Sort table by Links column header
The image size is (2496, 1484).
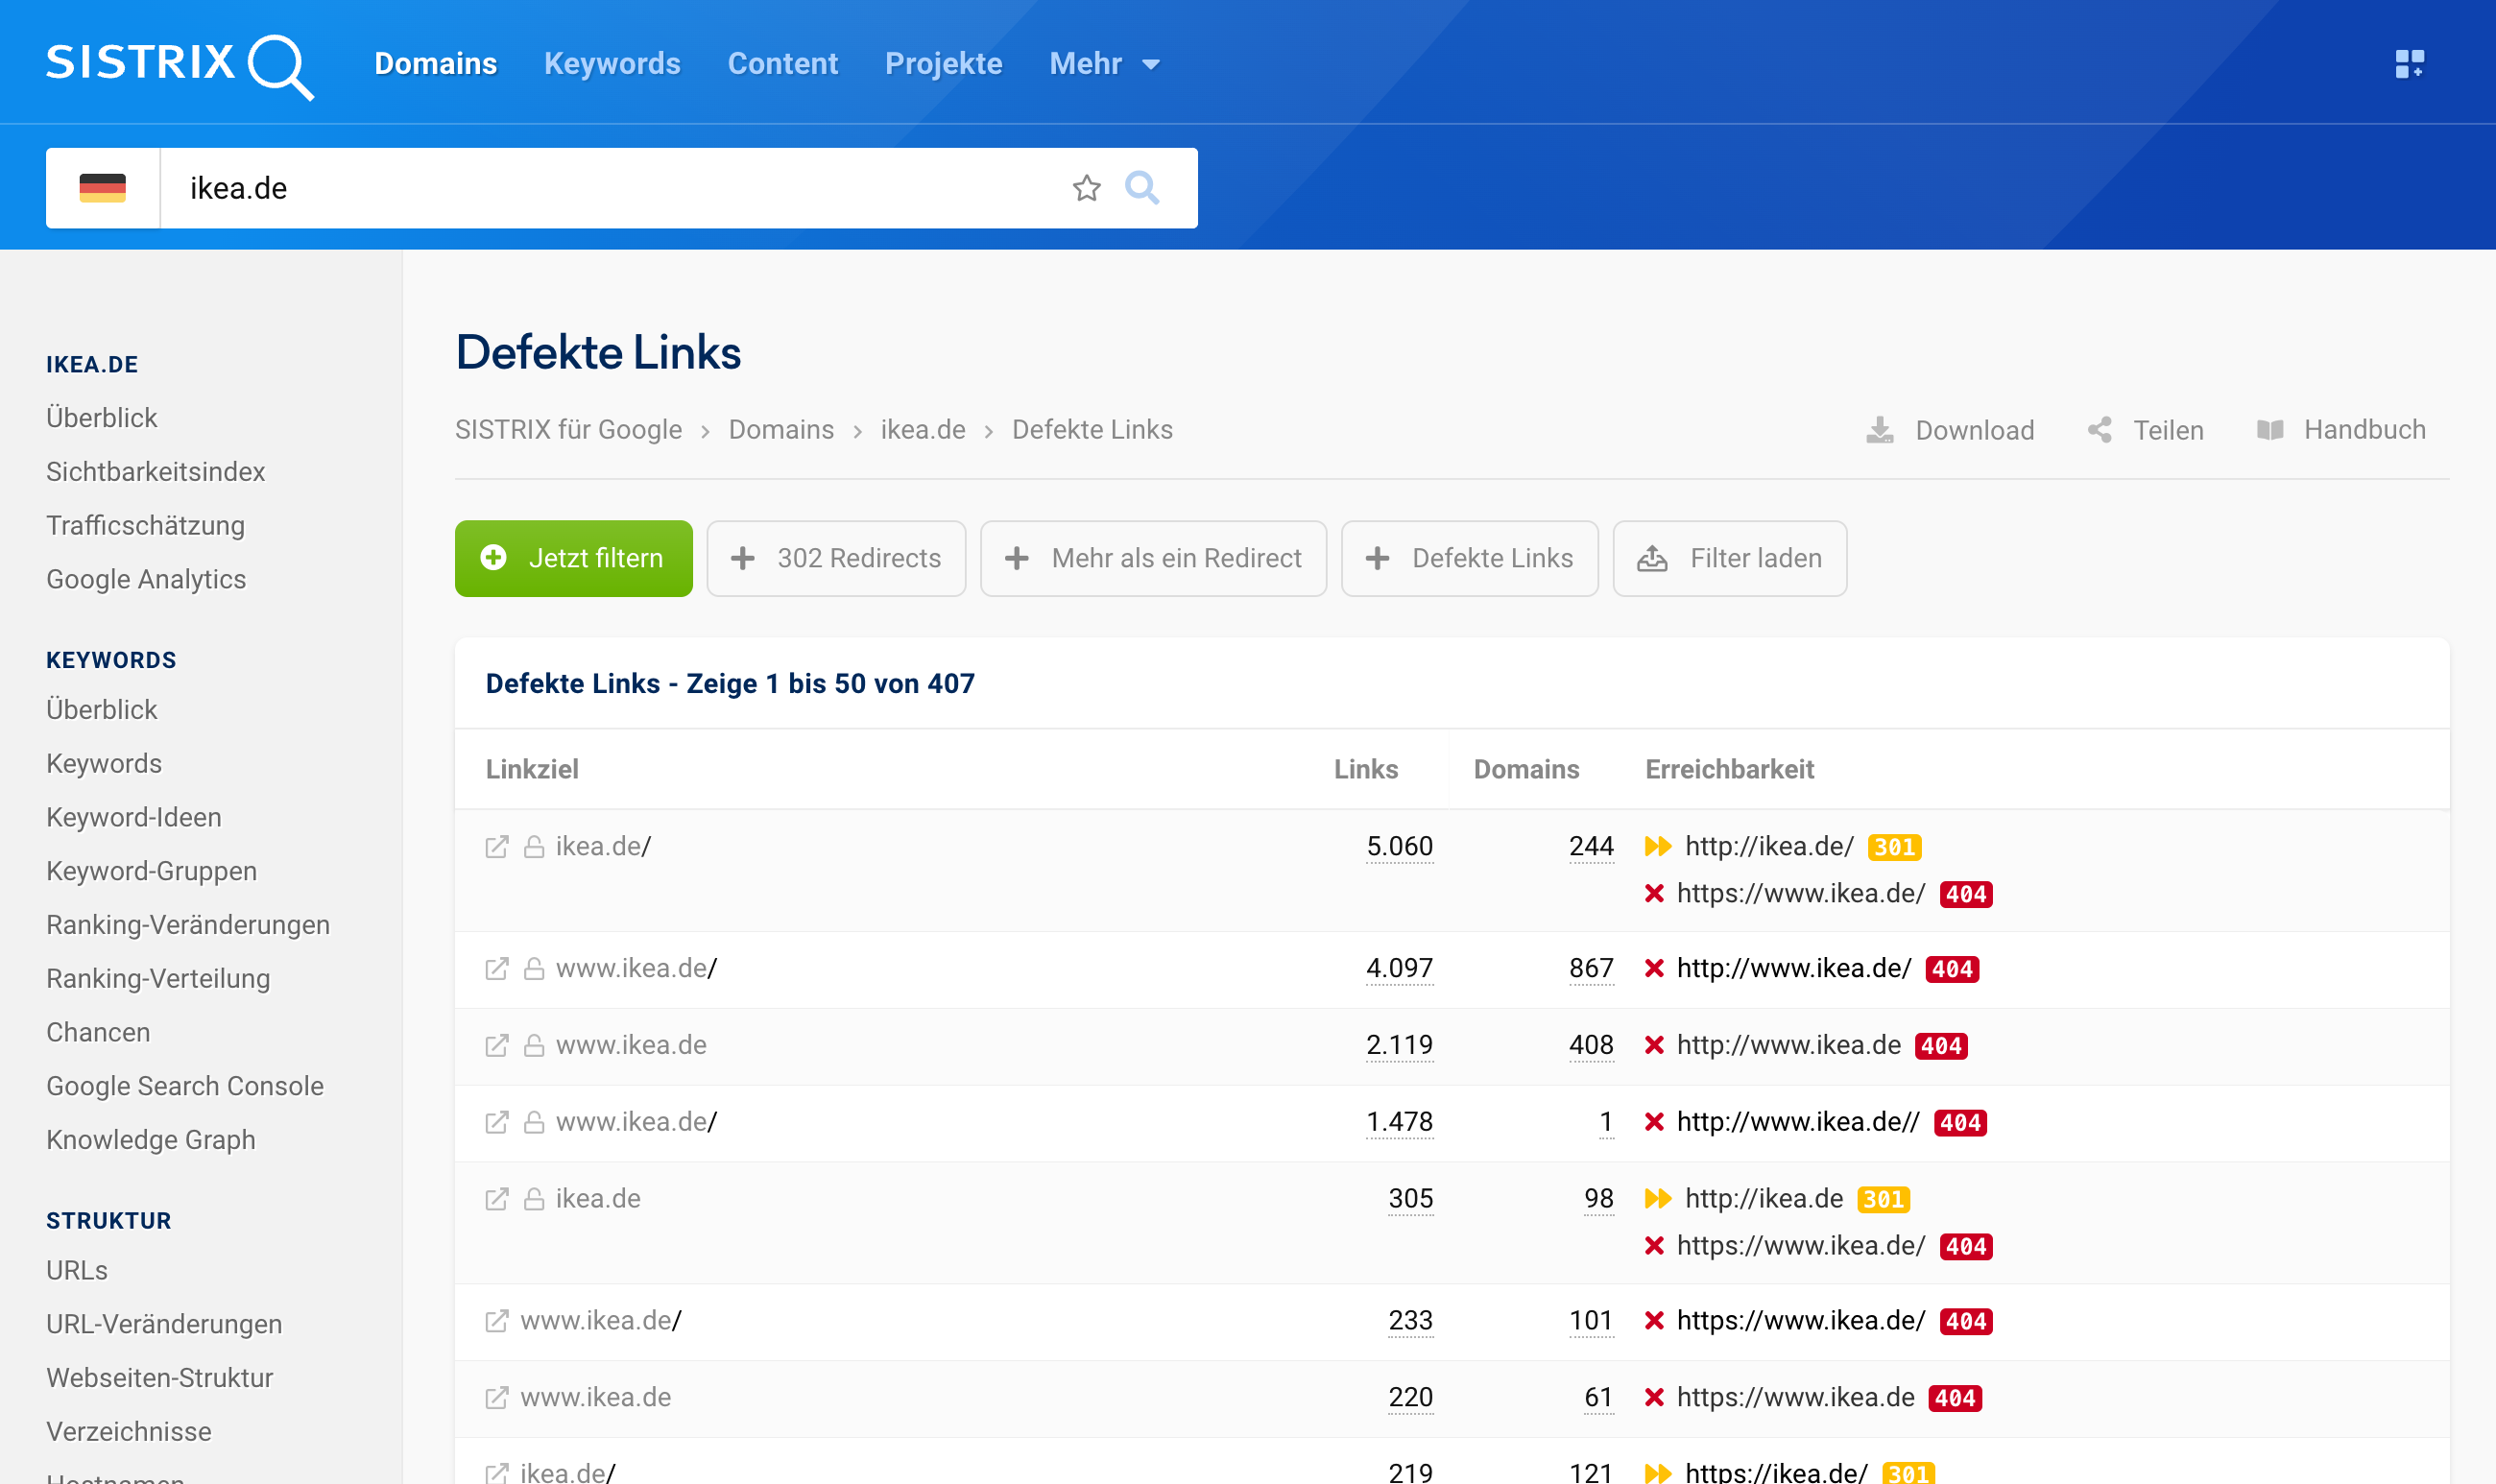coord(1365,769)
